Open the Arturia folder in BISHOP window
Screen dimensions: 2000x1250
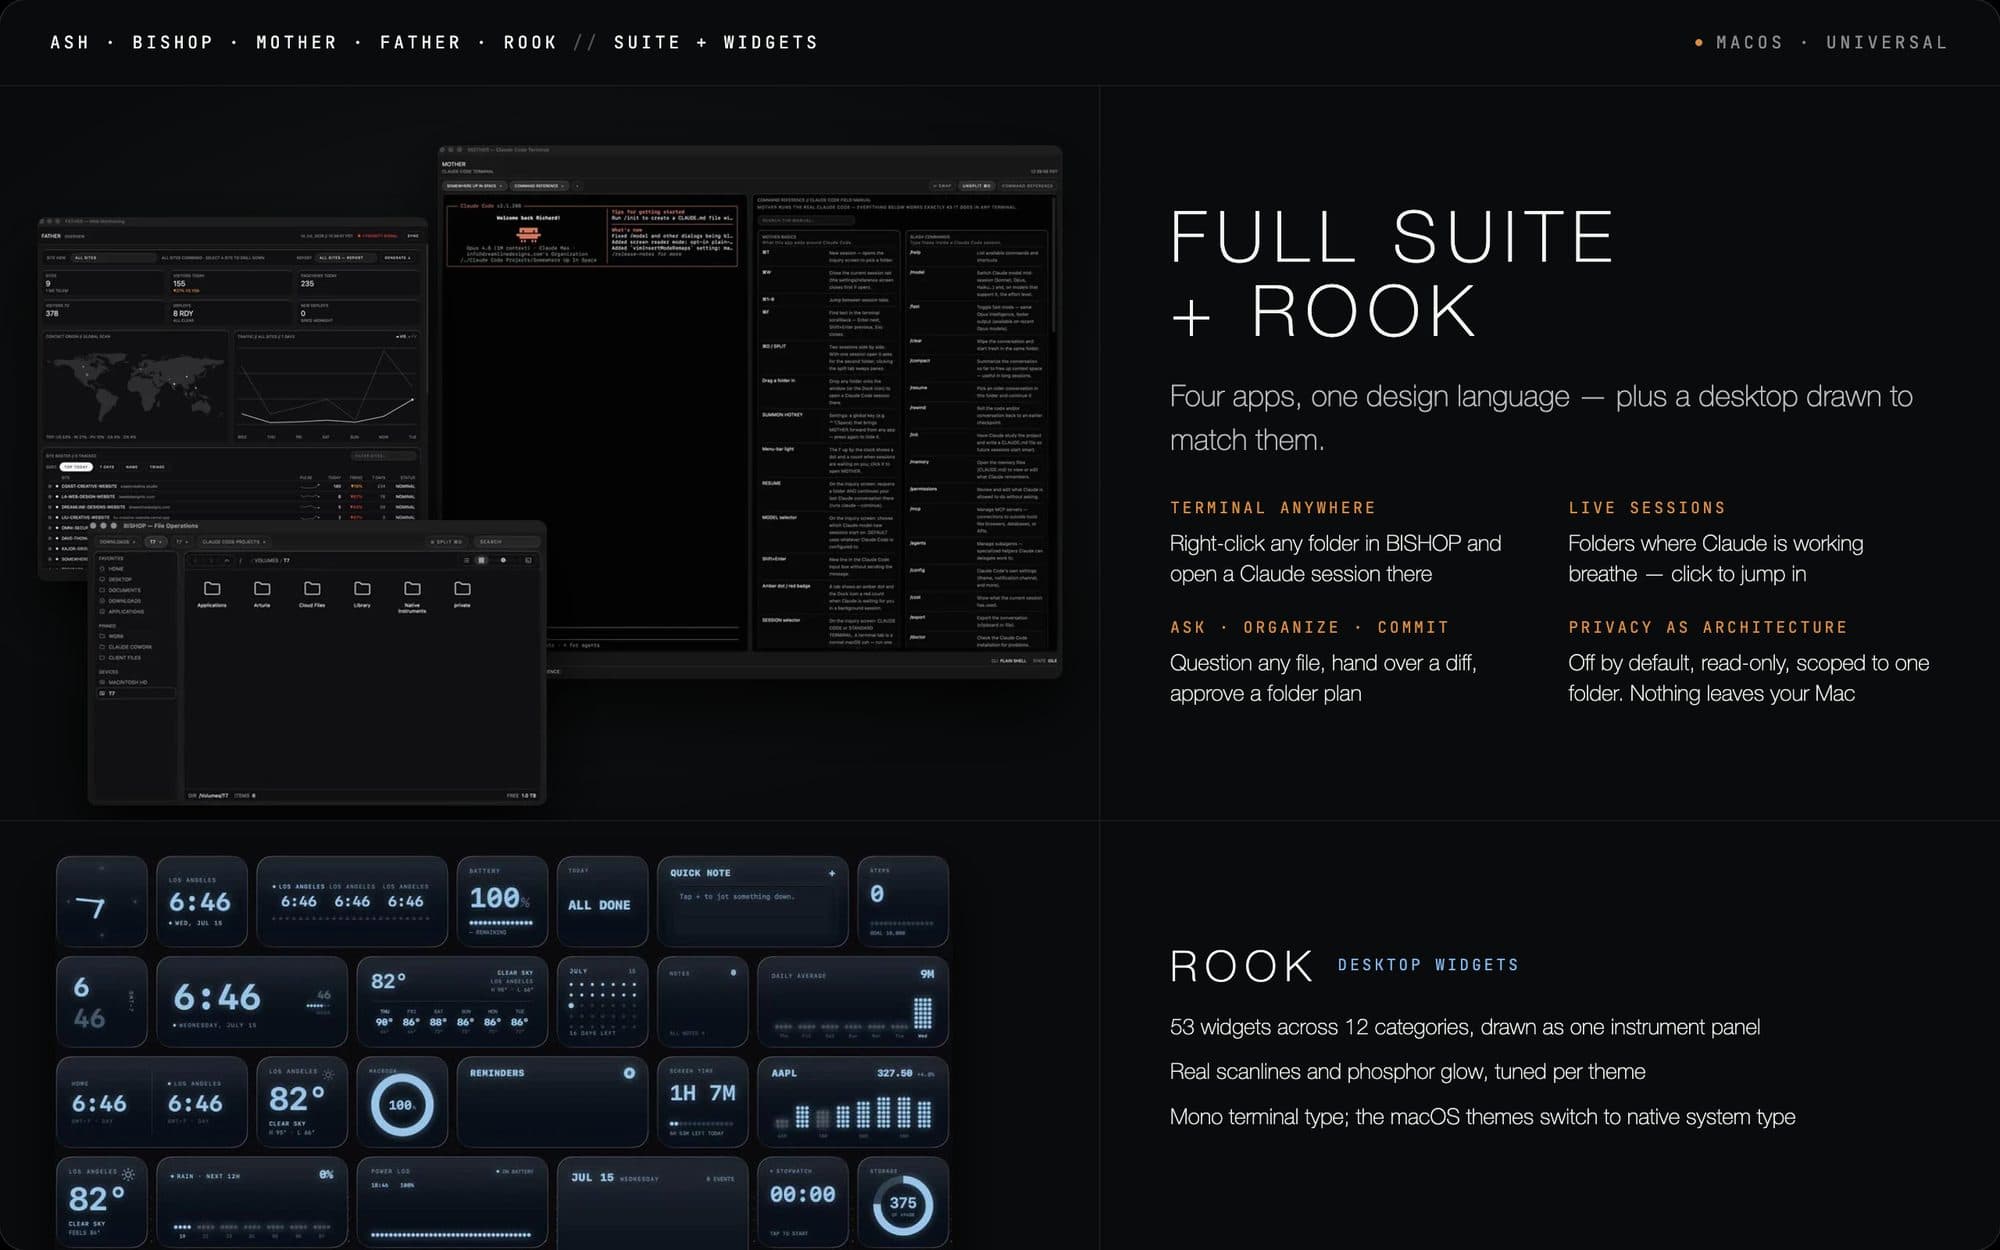click(262, 593)
